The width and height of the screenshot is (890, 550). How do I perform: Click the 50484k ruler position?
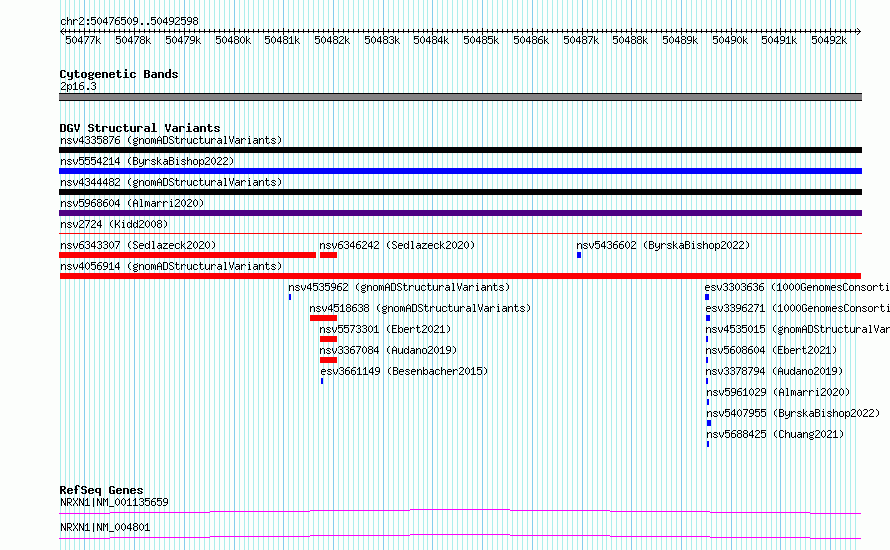click(431, 40)
